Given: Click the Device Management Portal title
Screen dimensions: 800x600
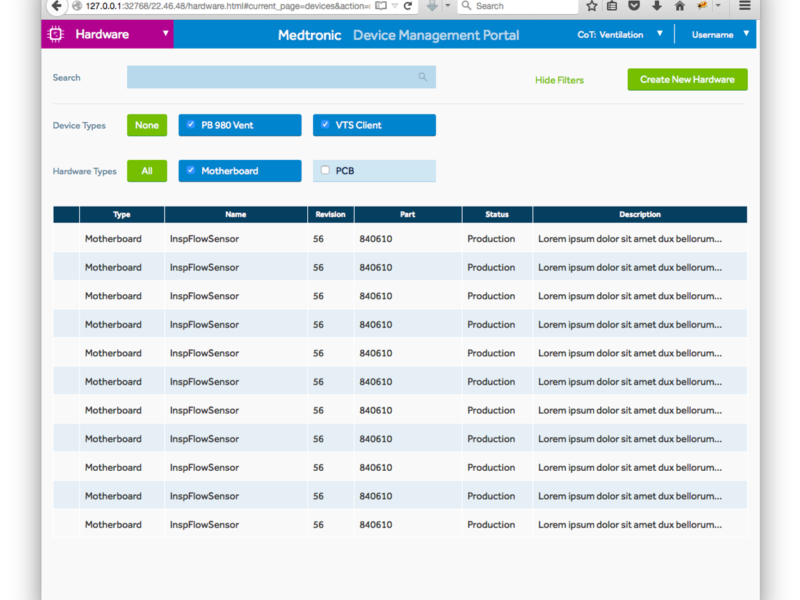Looking at the screenshot, I should 436,35.
